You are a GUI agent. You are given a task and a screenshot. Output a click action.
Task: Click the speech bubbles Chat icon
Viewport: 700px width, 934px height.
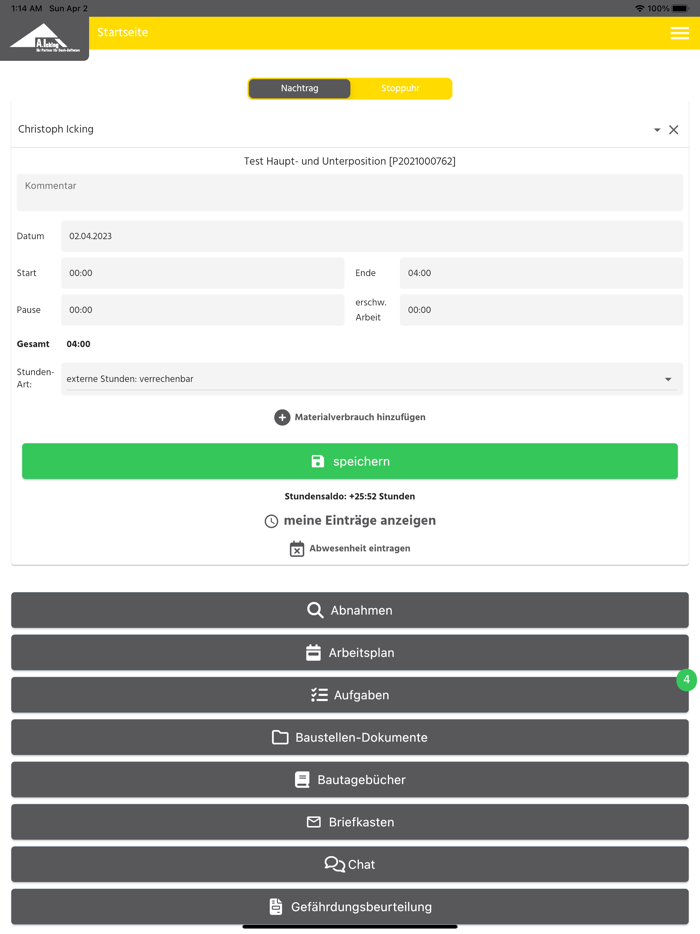click(334, 864)
